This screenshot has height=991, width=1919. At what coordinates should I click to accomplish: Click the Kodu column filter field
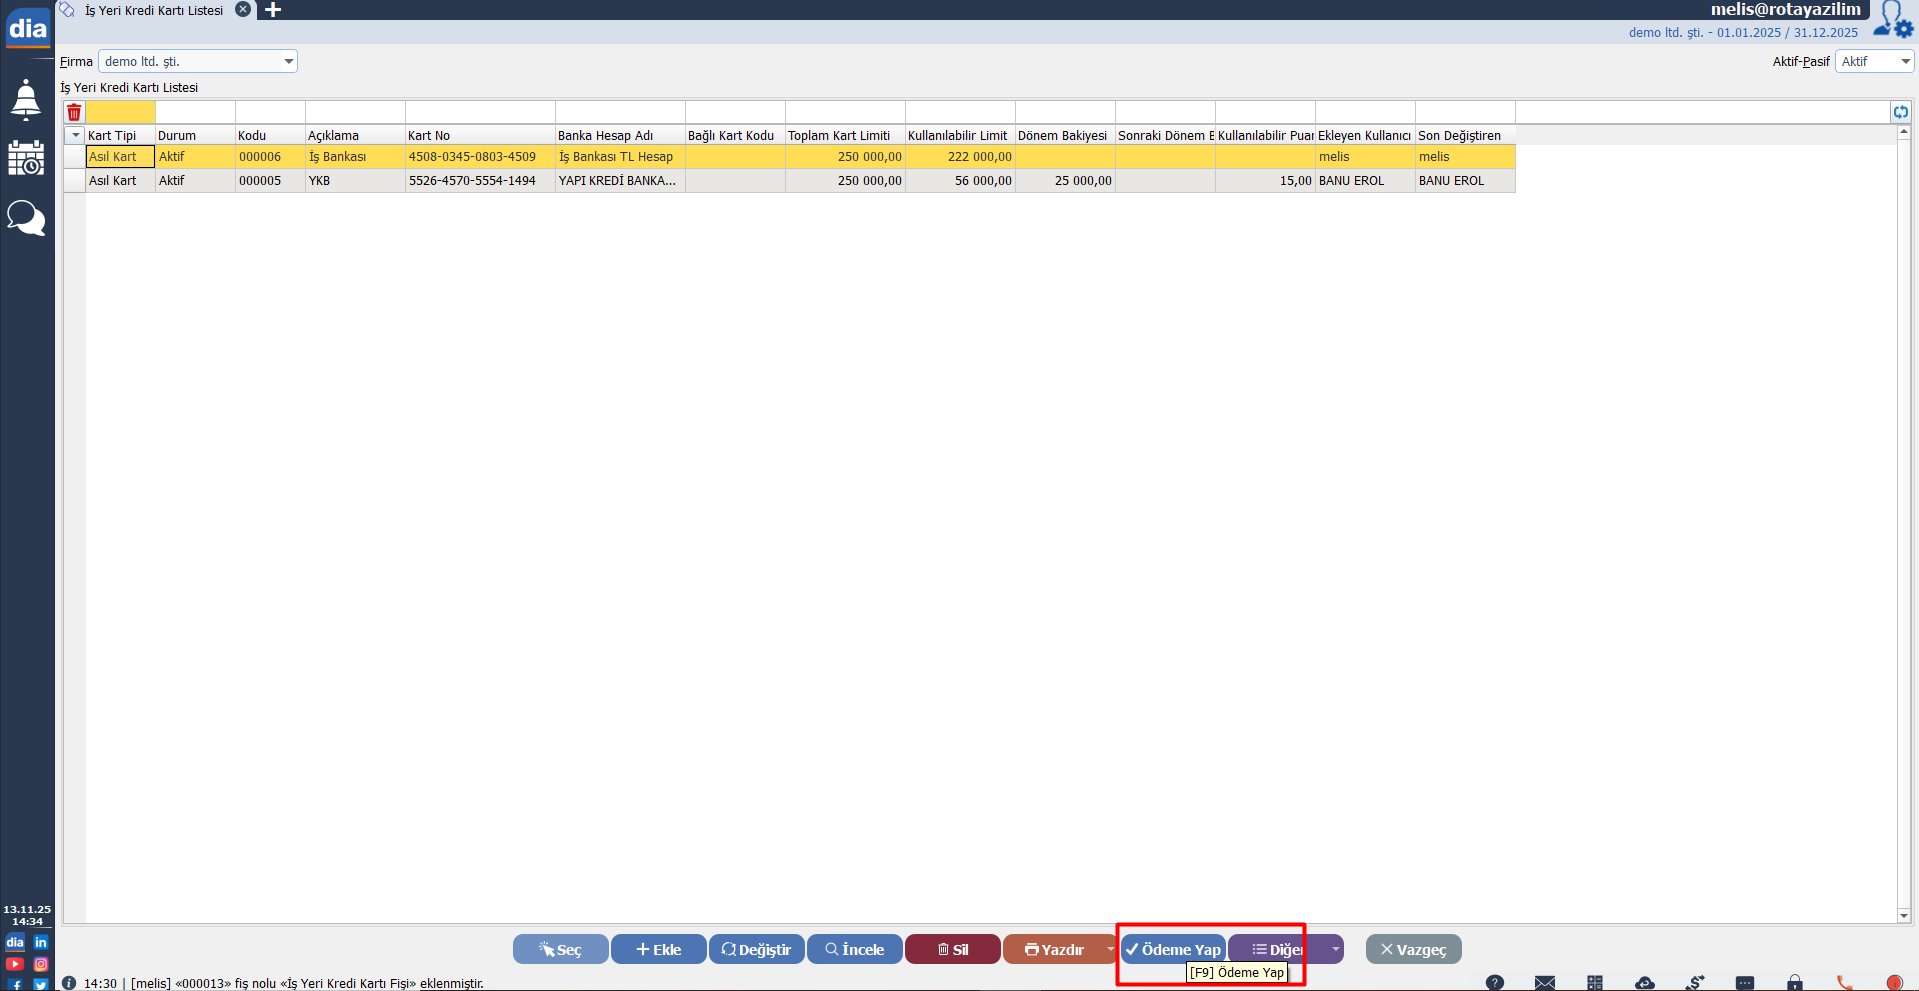[x=270, y=112]
